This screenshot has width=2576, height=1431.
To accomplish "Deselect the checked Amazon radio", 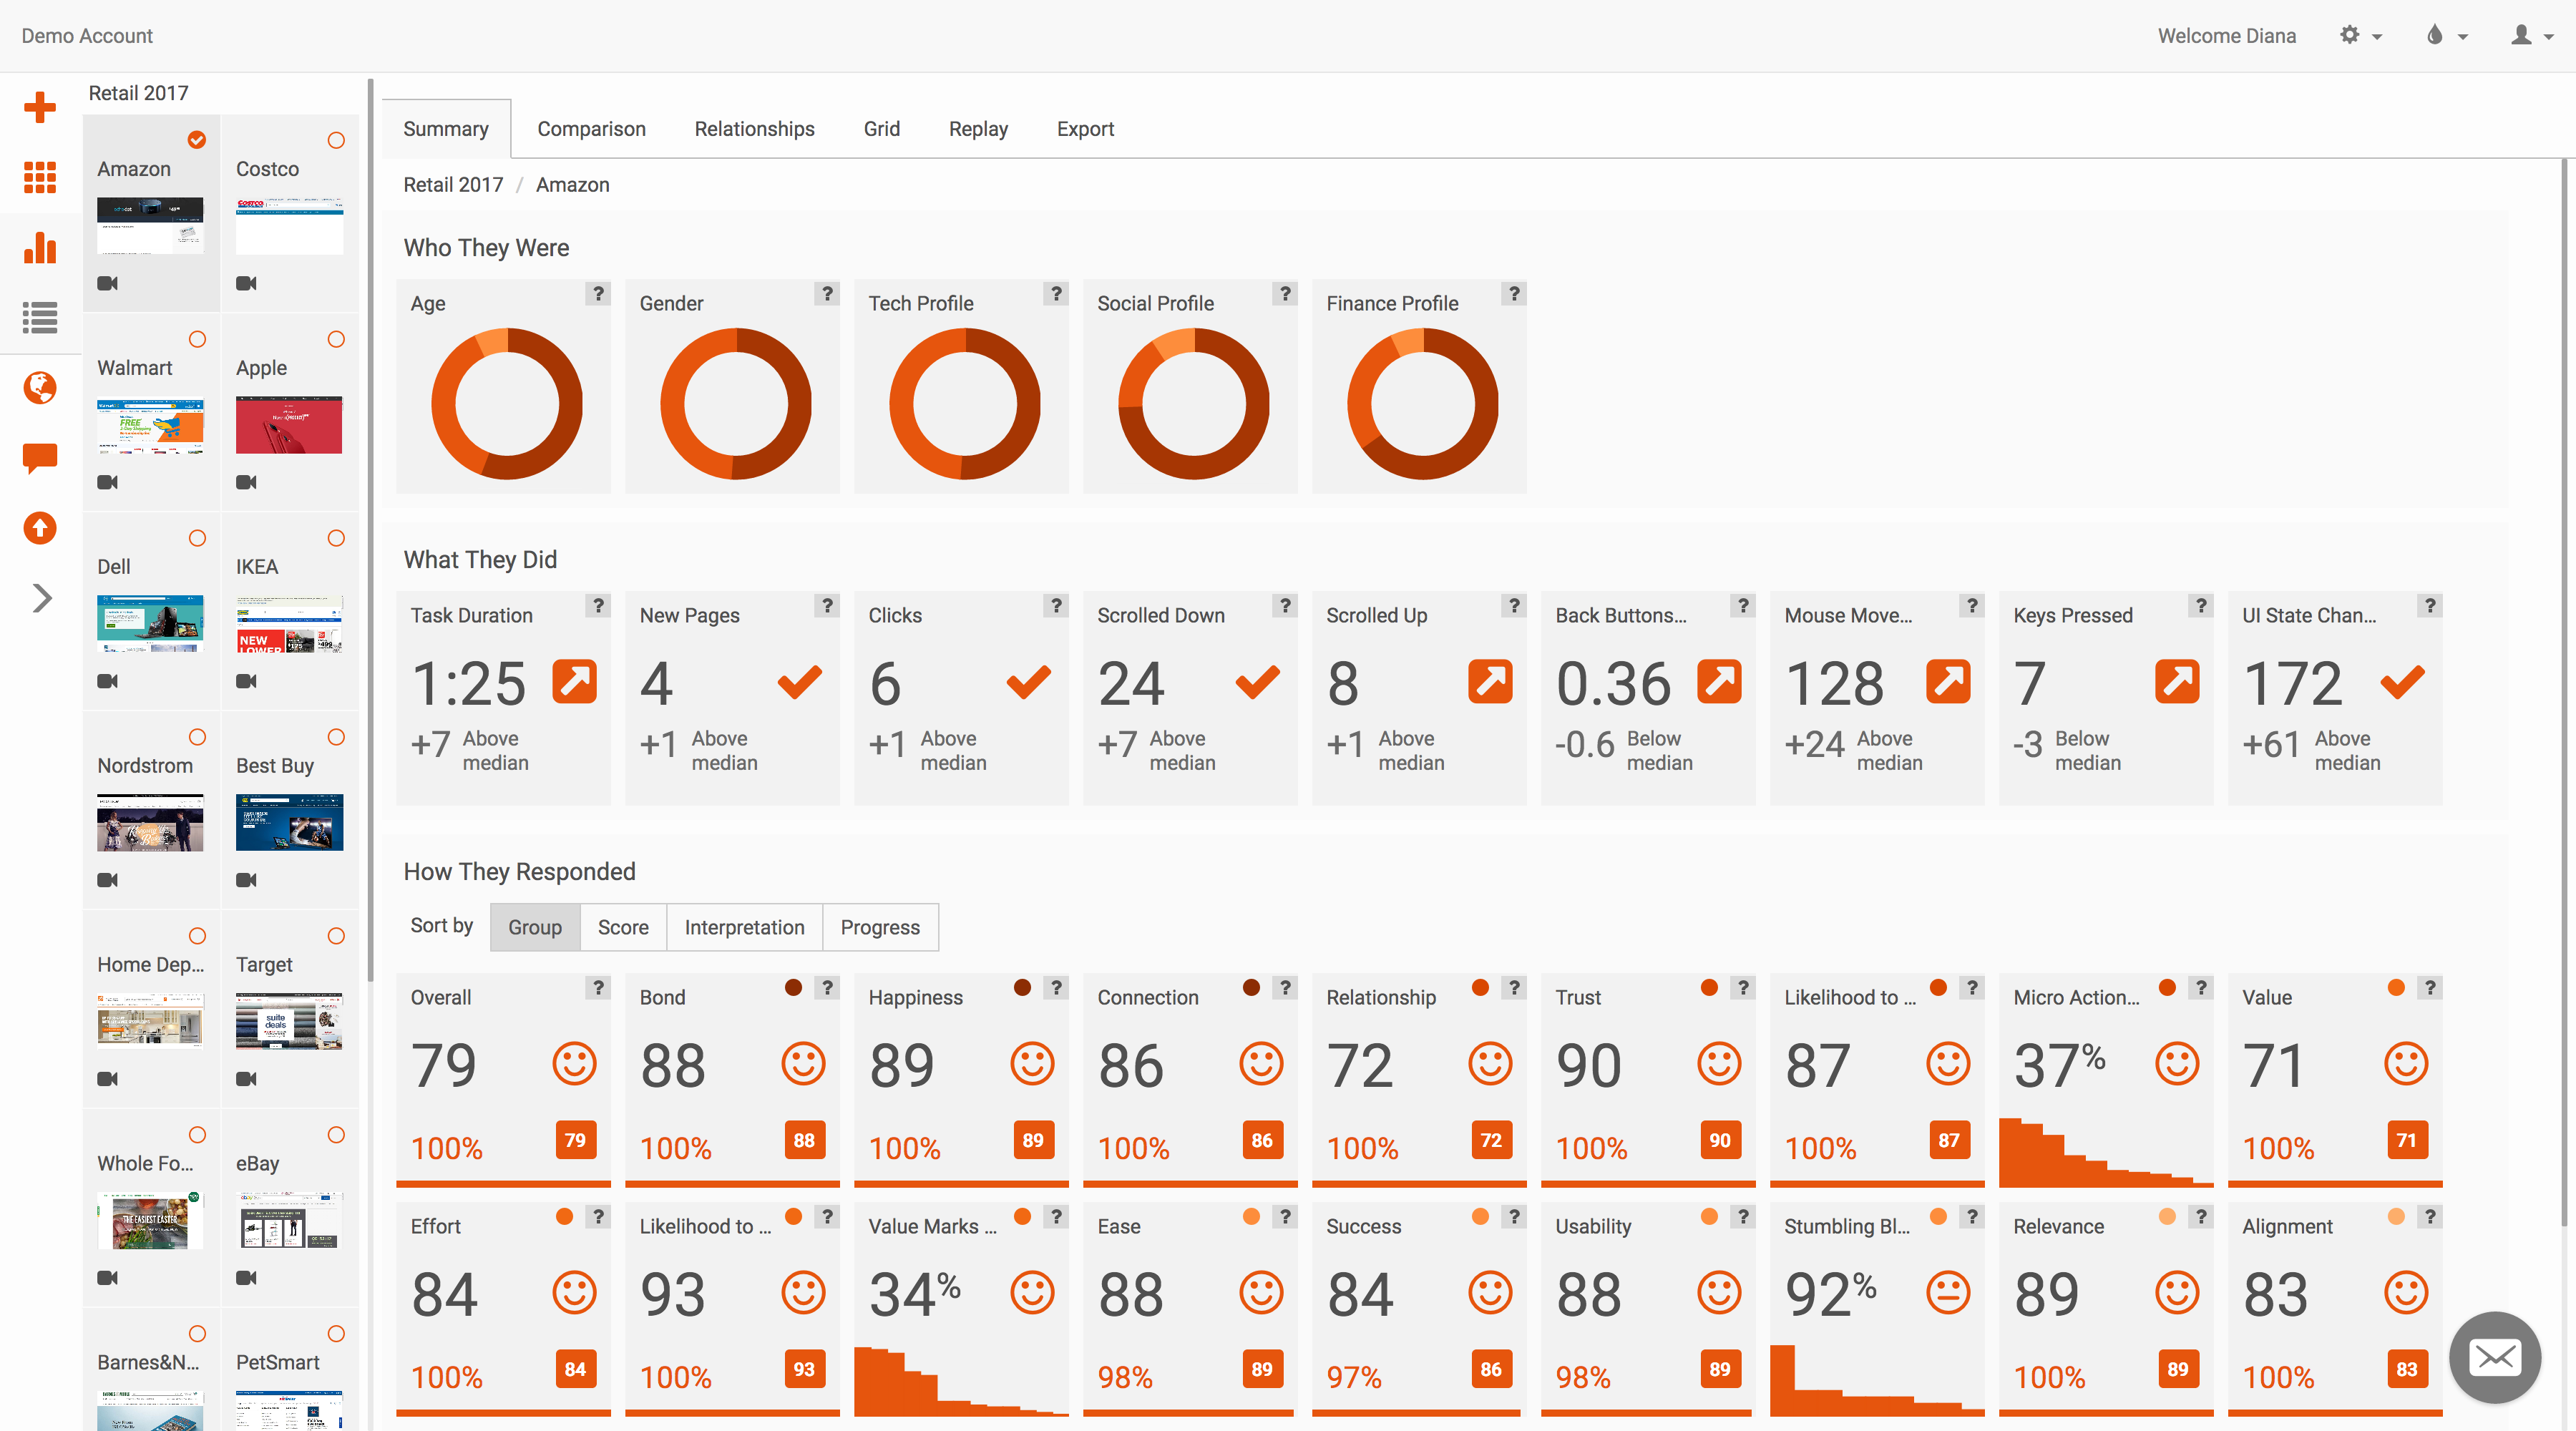I will [197, 140].
